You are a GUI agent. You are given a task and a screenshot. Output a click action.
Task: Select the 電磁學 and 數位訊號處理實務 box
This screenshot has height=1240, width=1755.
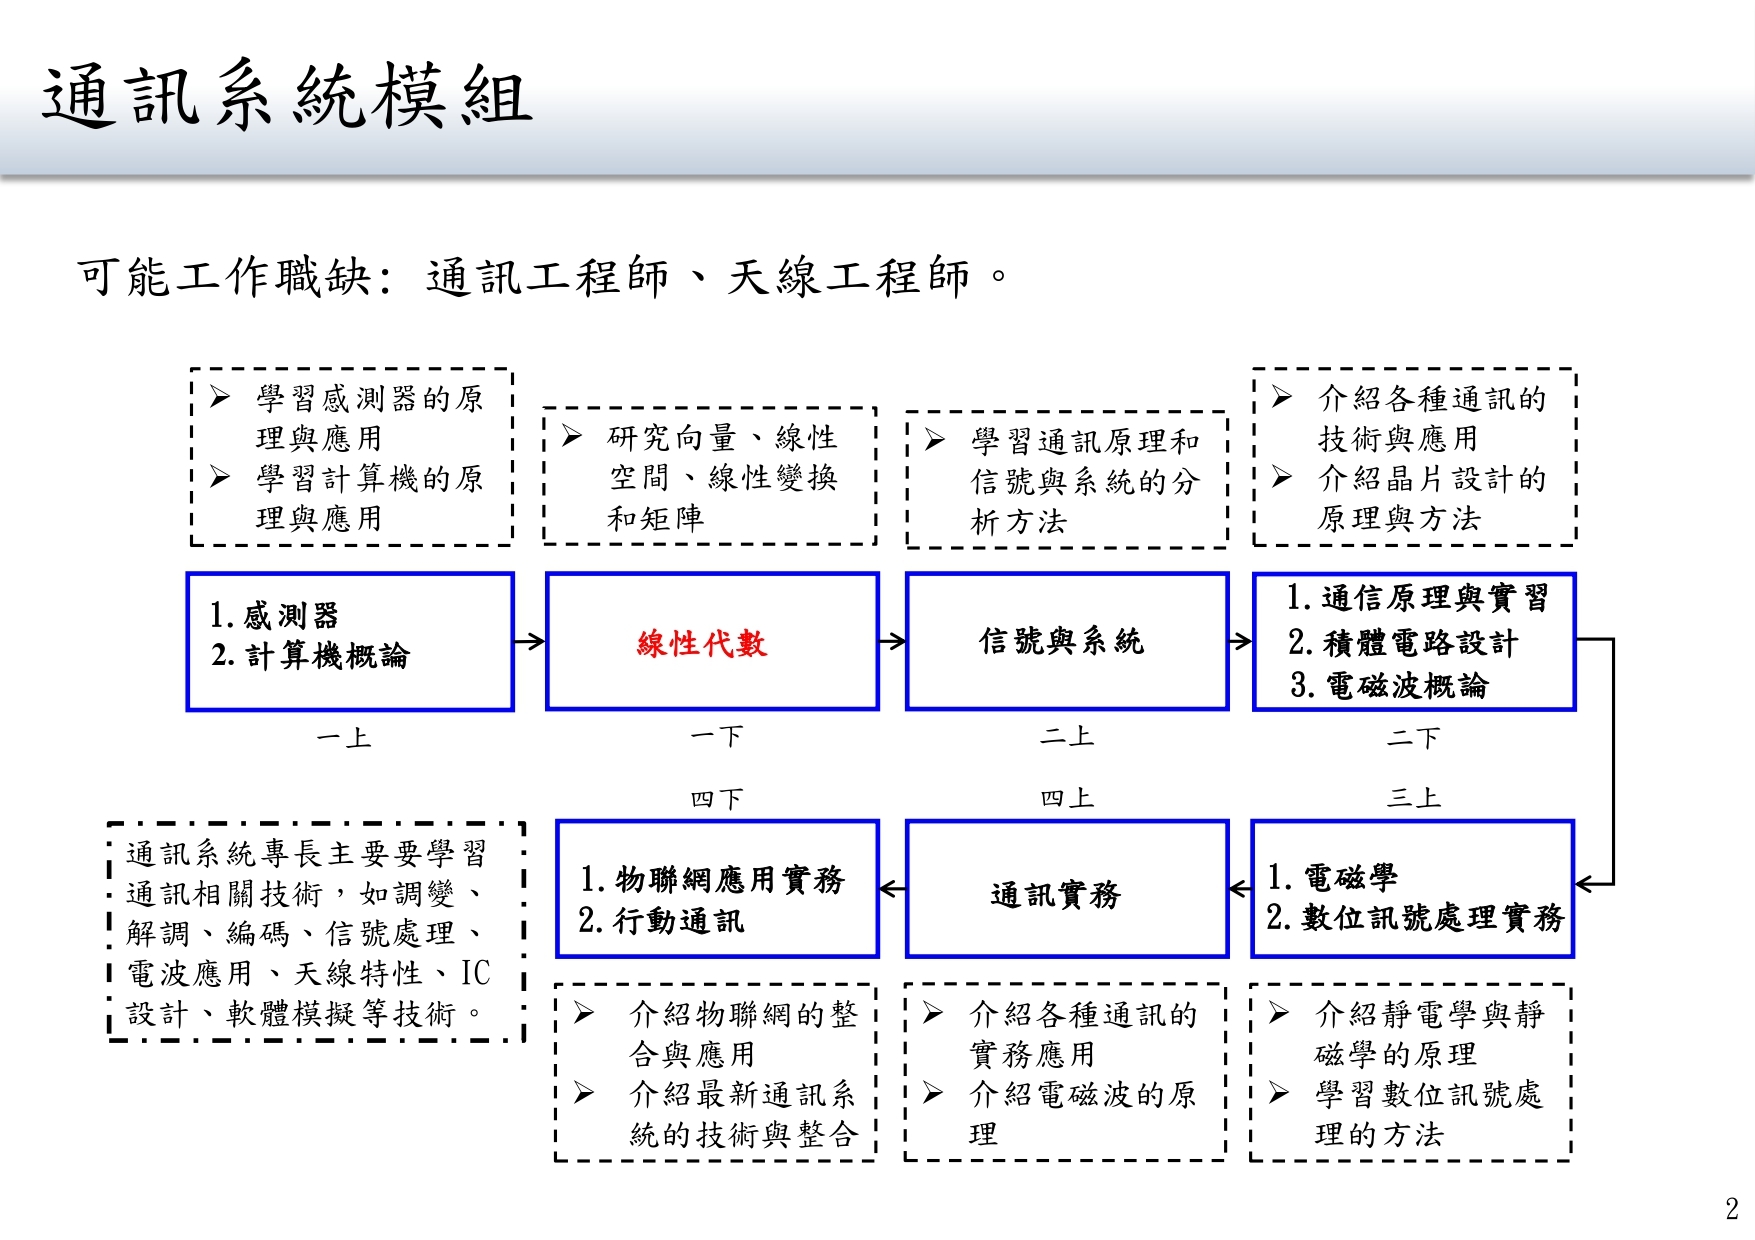click(1412, 890)
